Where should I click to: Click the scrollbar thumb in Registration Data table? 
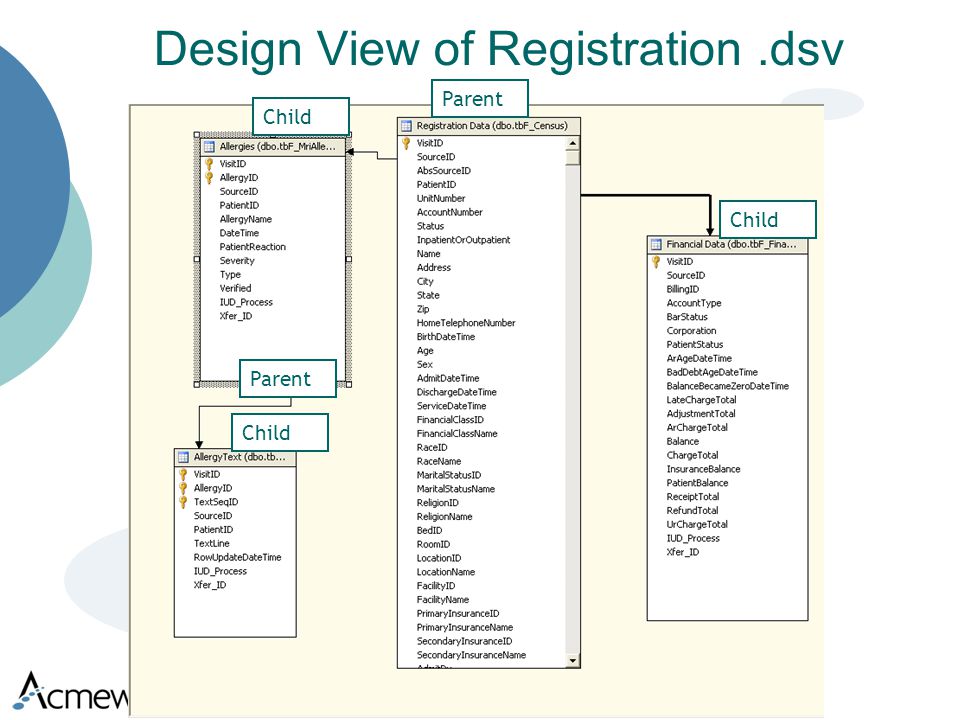pyautogui.click(x=572, y=158)
